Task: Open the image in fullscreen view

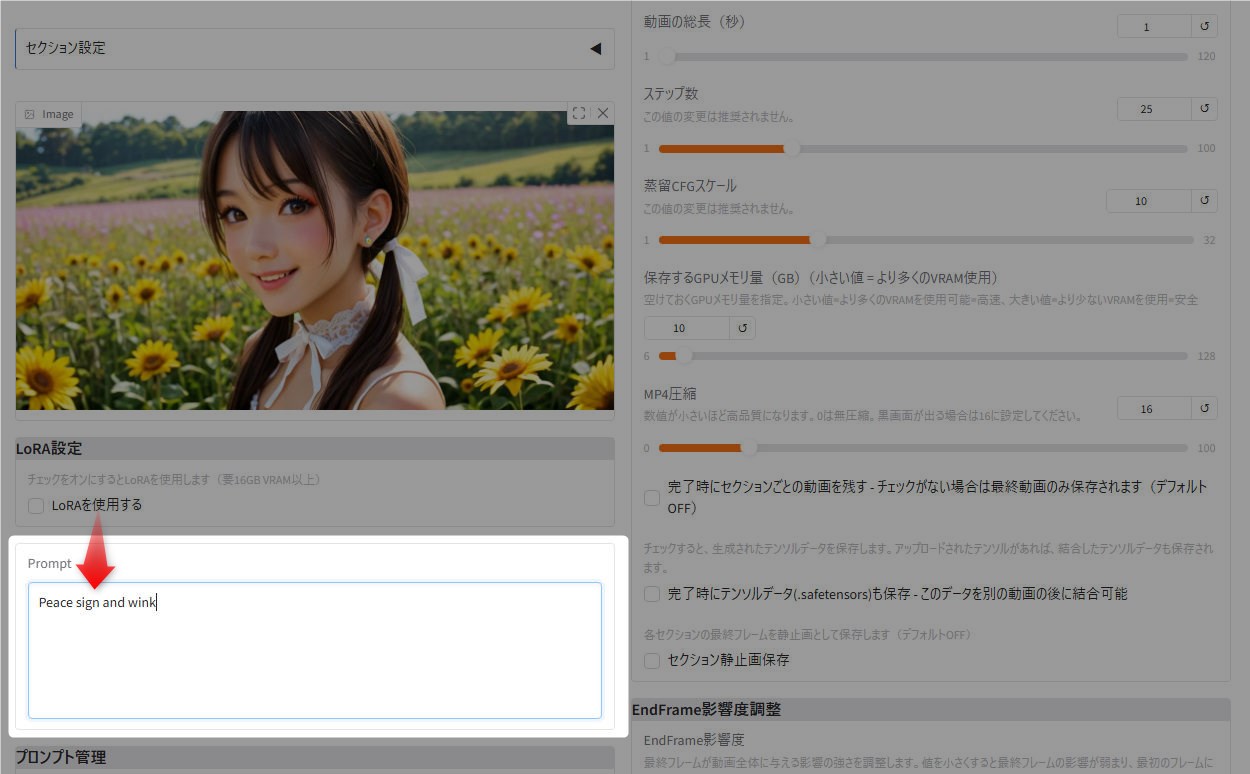Action: pyautogui.click(x=578, y=113)
